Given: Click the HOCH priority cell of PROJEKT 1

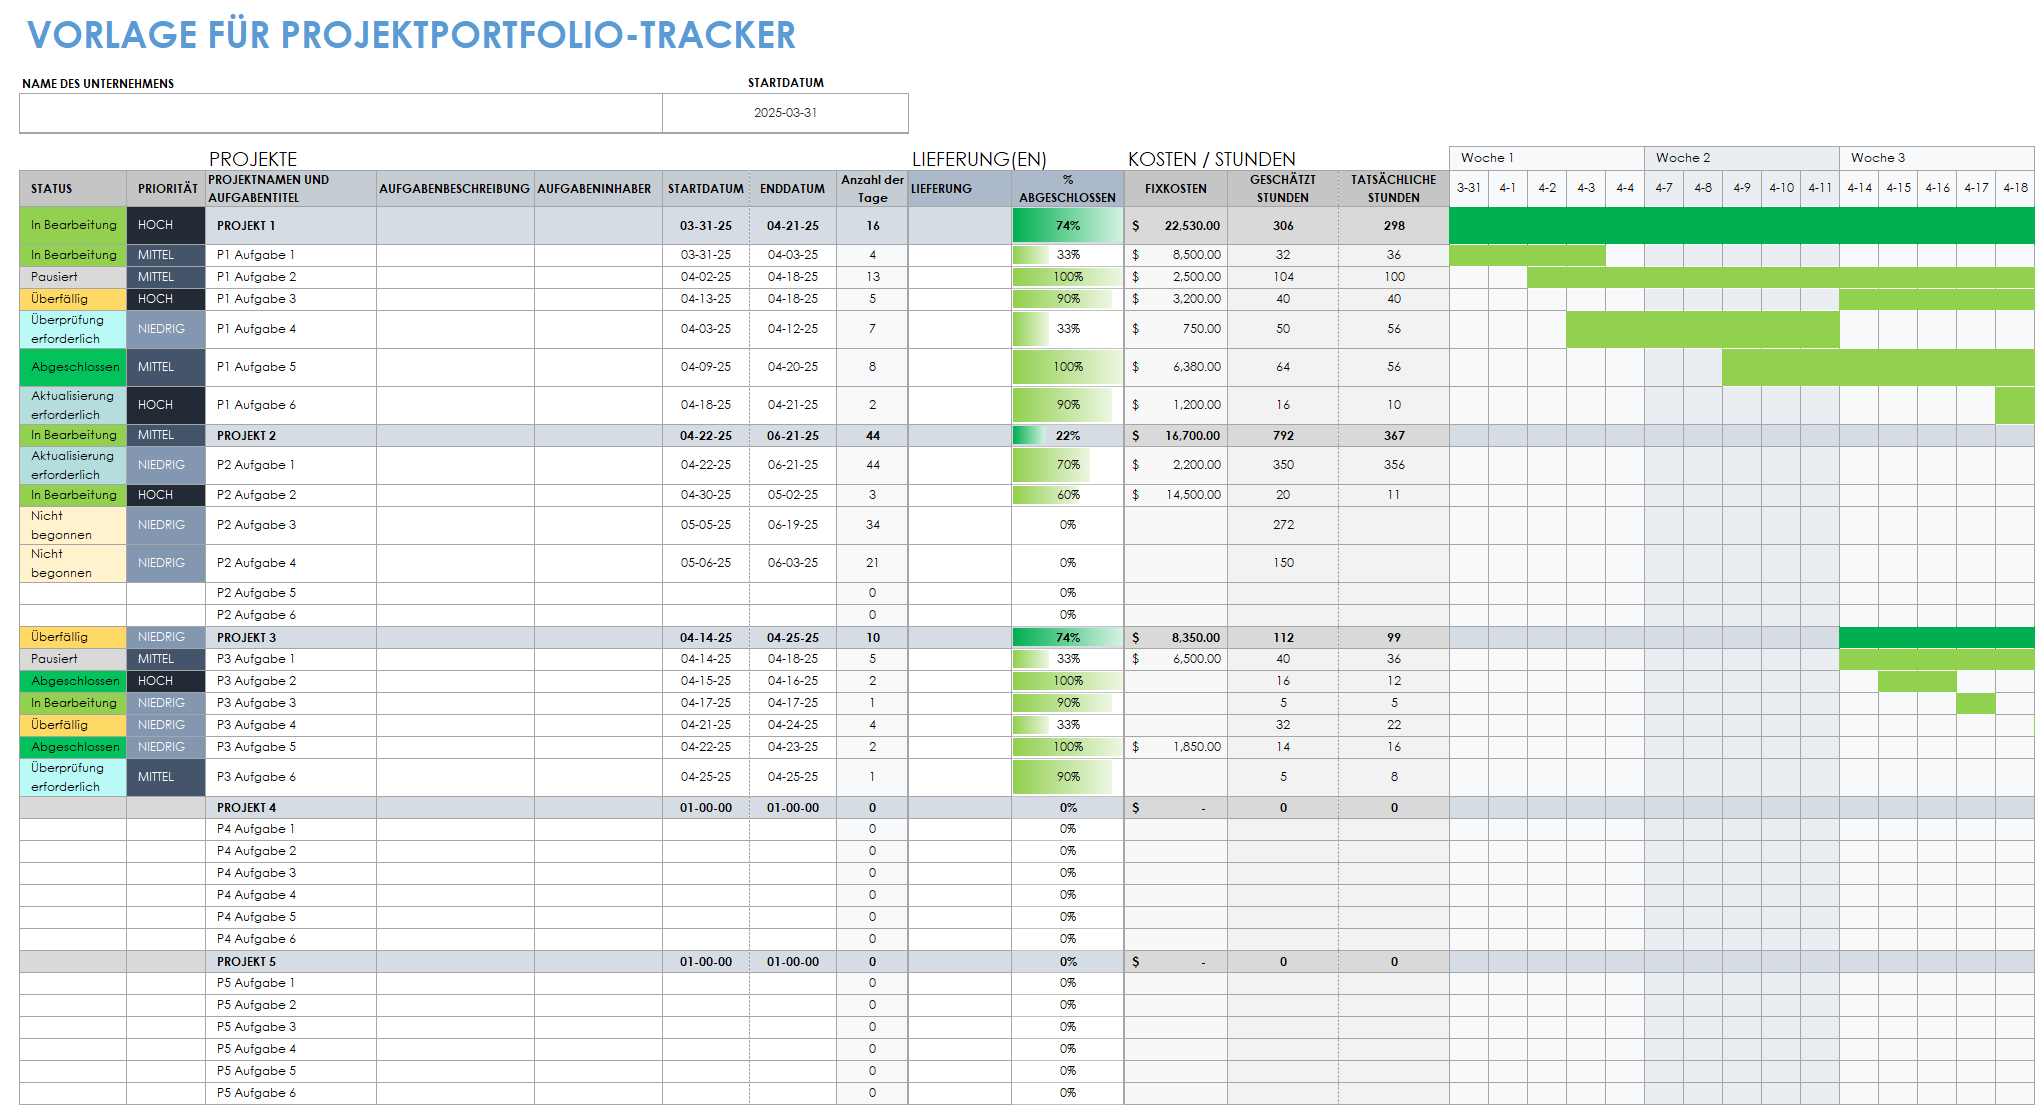Looking at the screenshot, I should click(166, 226).
